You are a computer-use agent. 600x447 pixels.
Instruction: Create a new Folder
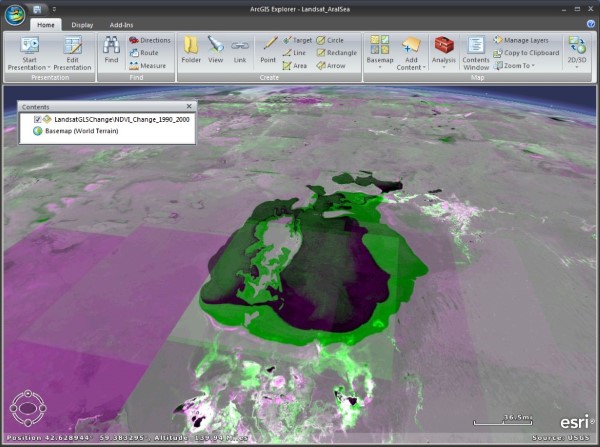(191, 49)
